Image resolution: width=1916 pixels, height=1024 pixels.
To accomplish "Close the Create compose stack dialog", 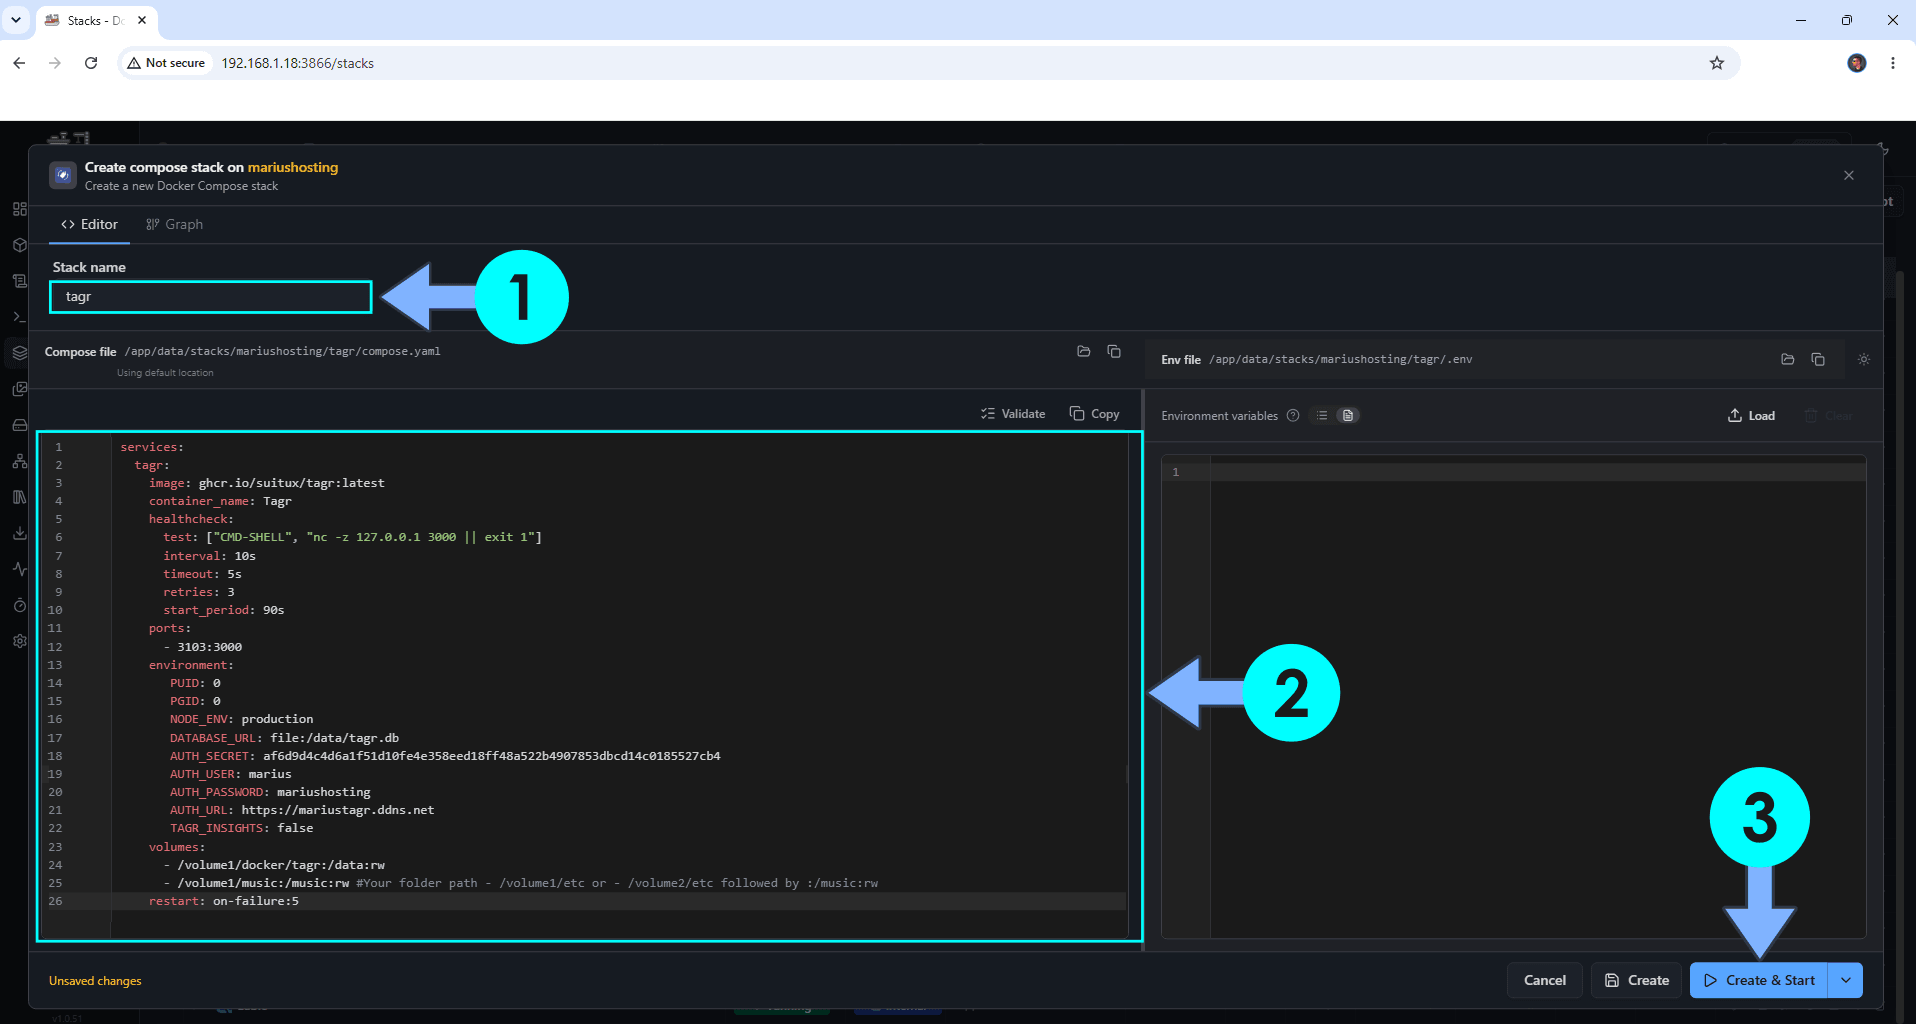I will pos(1849,175).
